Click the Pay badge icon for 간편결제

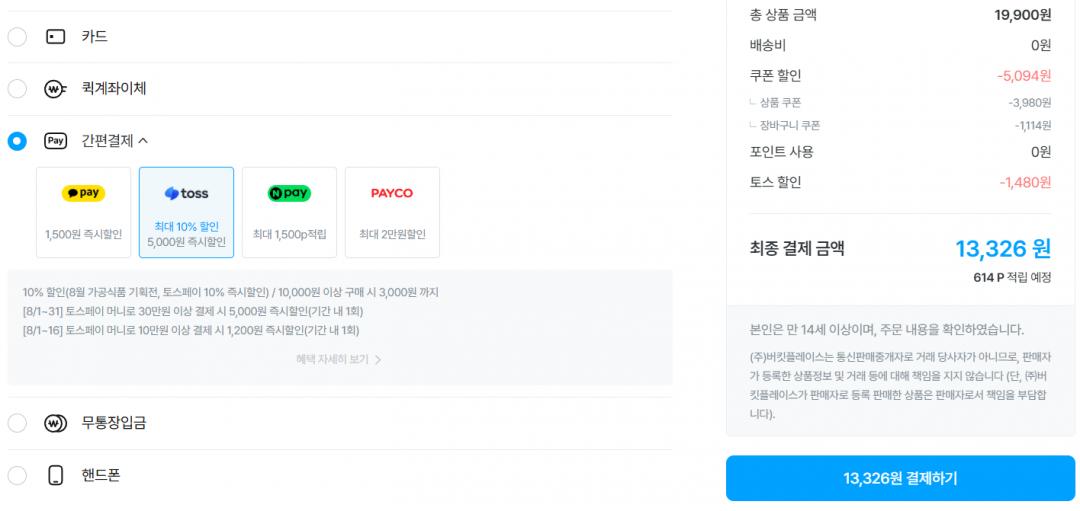[55, 141]
